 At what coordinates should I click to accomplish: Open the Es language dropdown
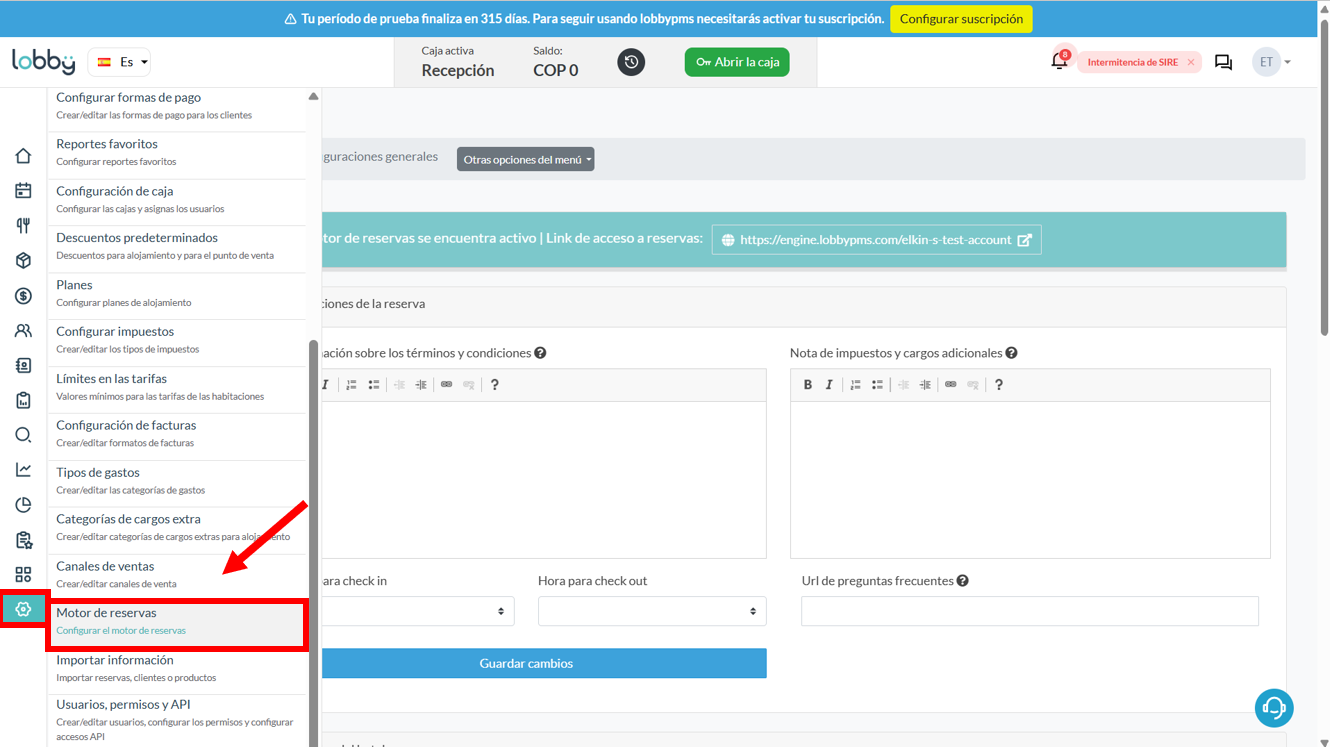(119, 62)
